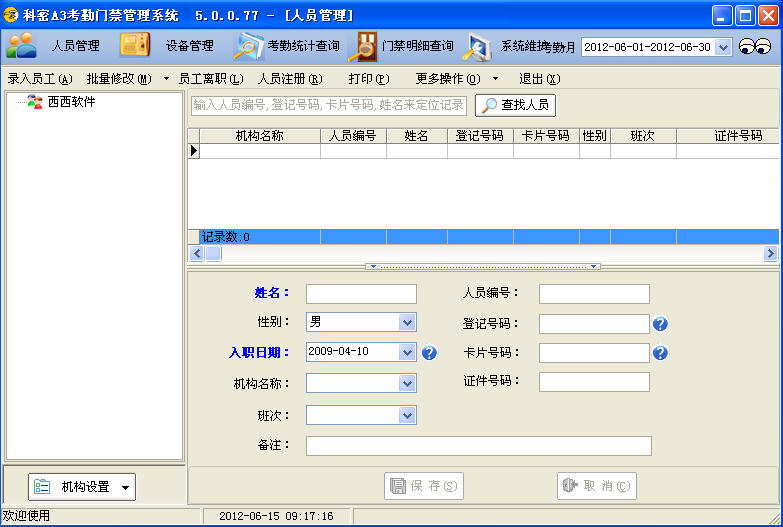Click the 记录数:0 footer cell

[260, 237]
